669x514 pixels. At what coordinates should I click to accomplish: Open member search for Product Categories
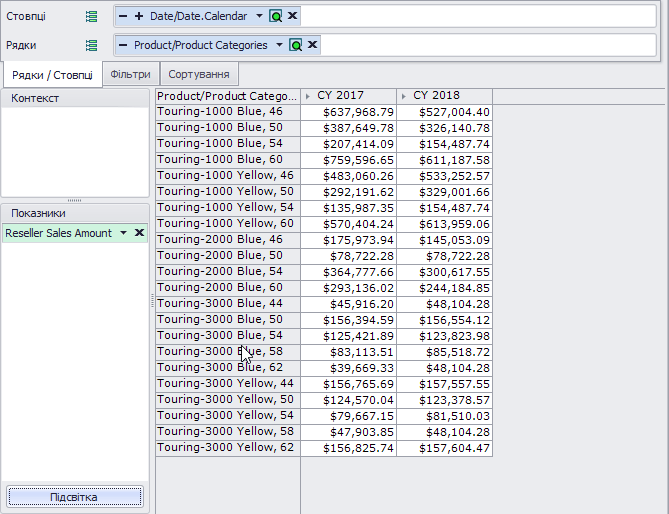[296, 45]
